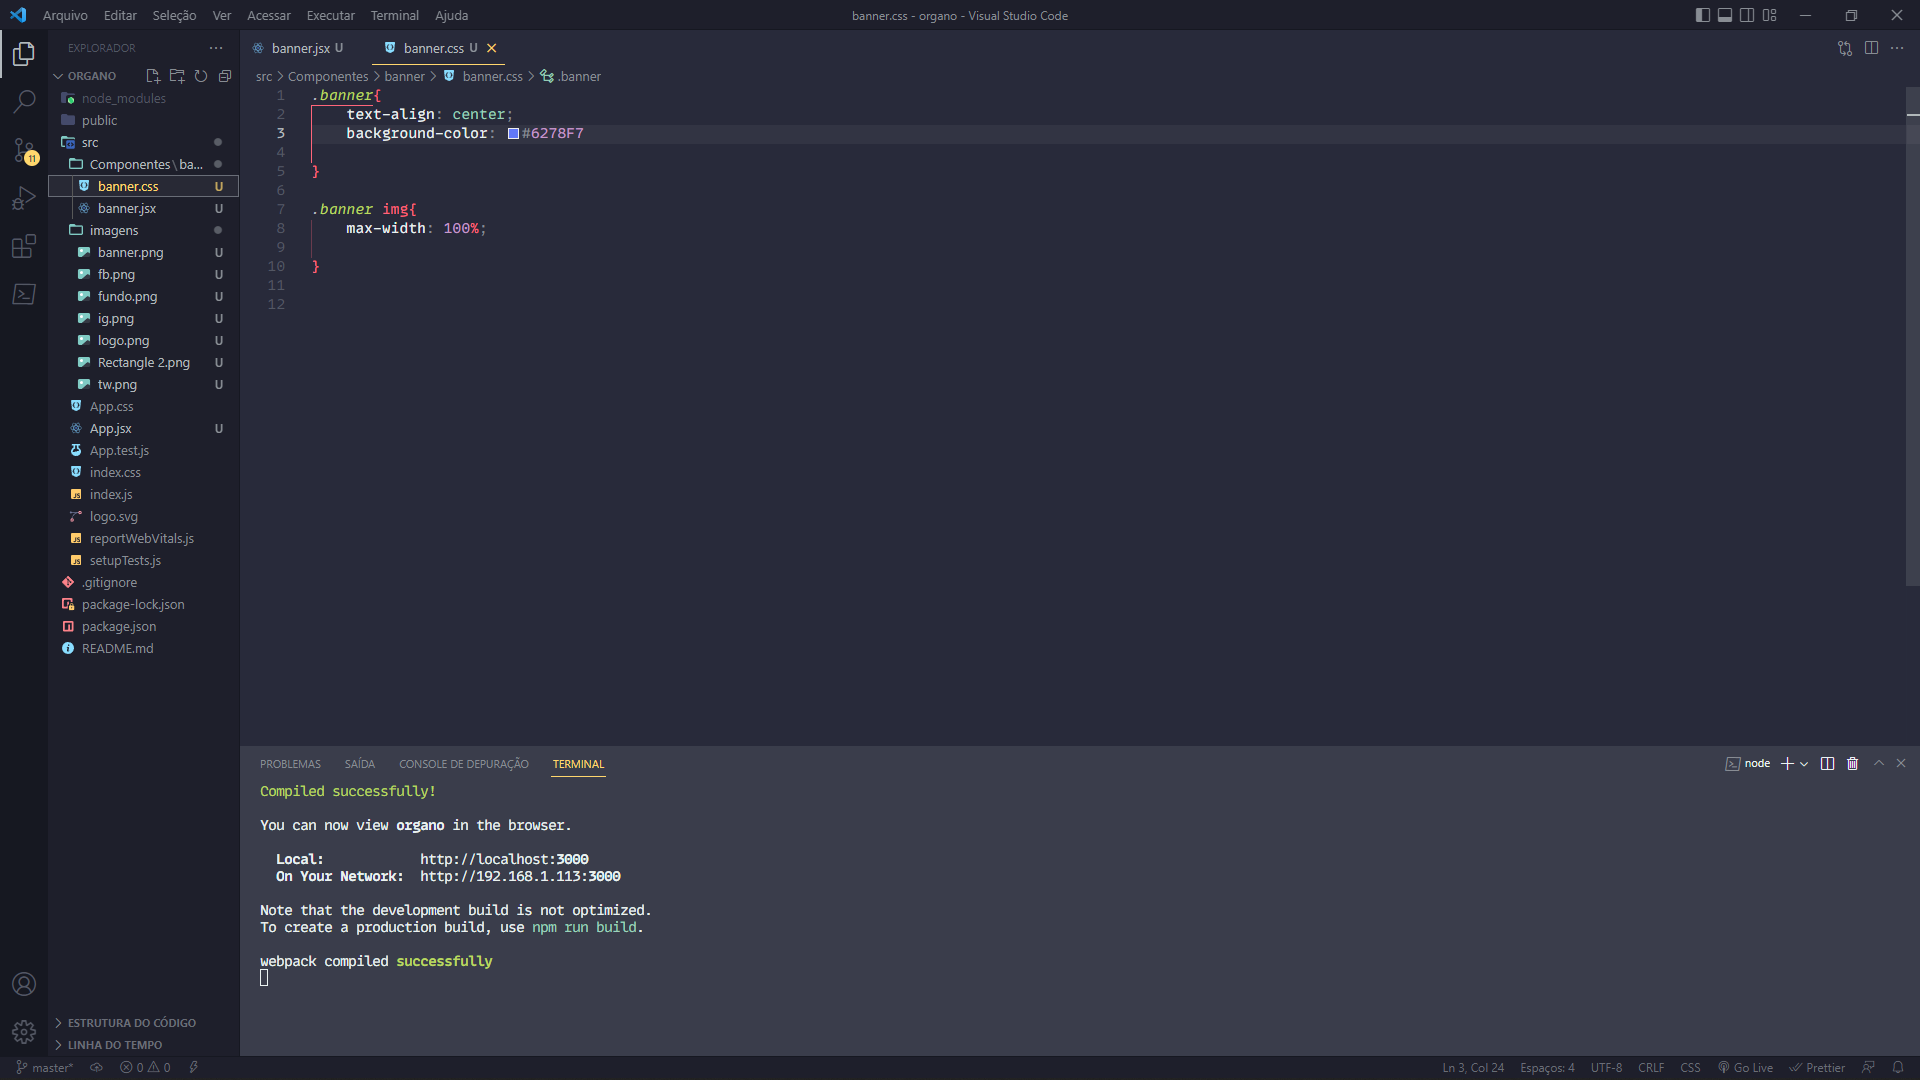Screen dimensions: 1920x1080
Task: Open fundo.png in the imagens folder
Action: point(143,296)
